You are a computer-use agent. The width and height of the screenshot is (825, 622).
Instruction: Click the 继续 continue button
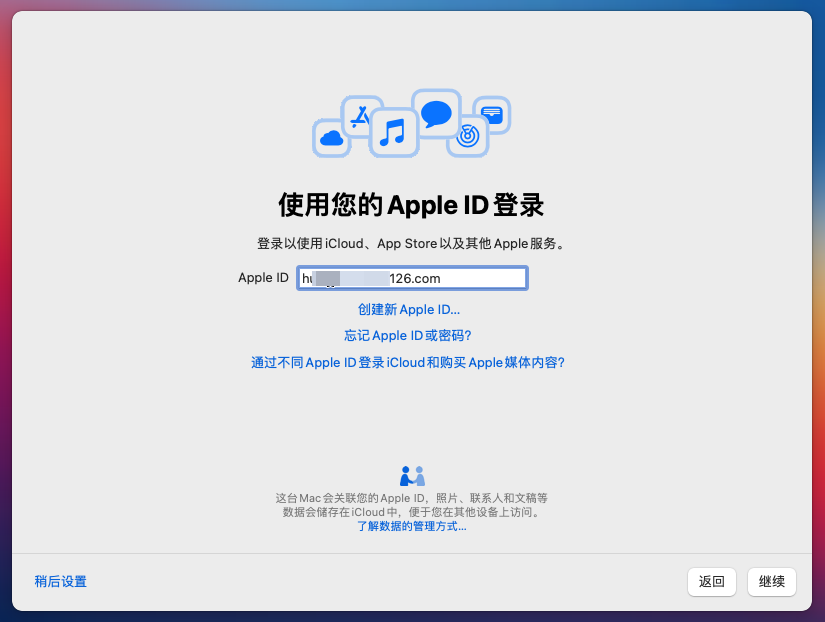pos(772,581)
